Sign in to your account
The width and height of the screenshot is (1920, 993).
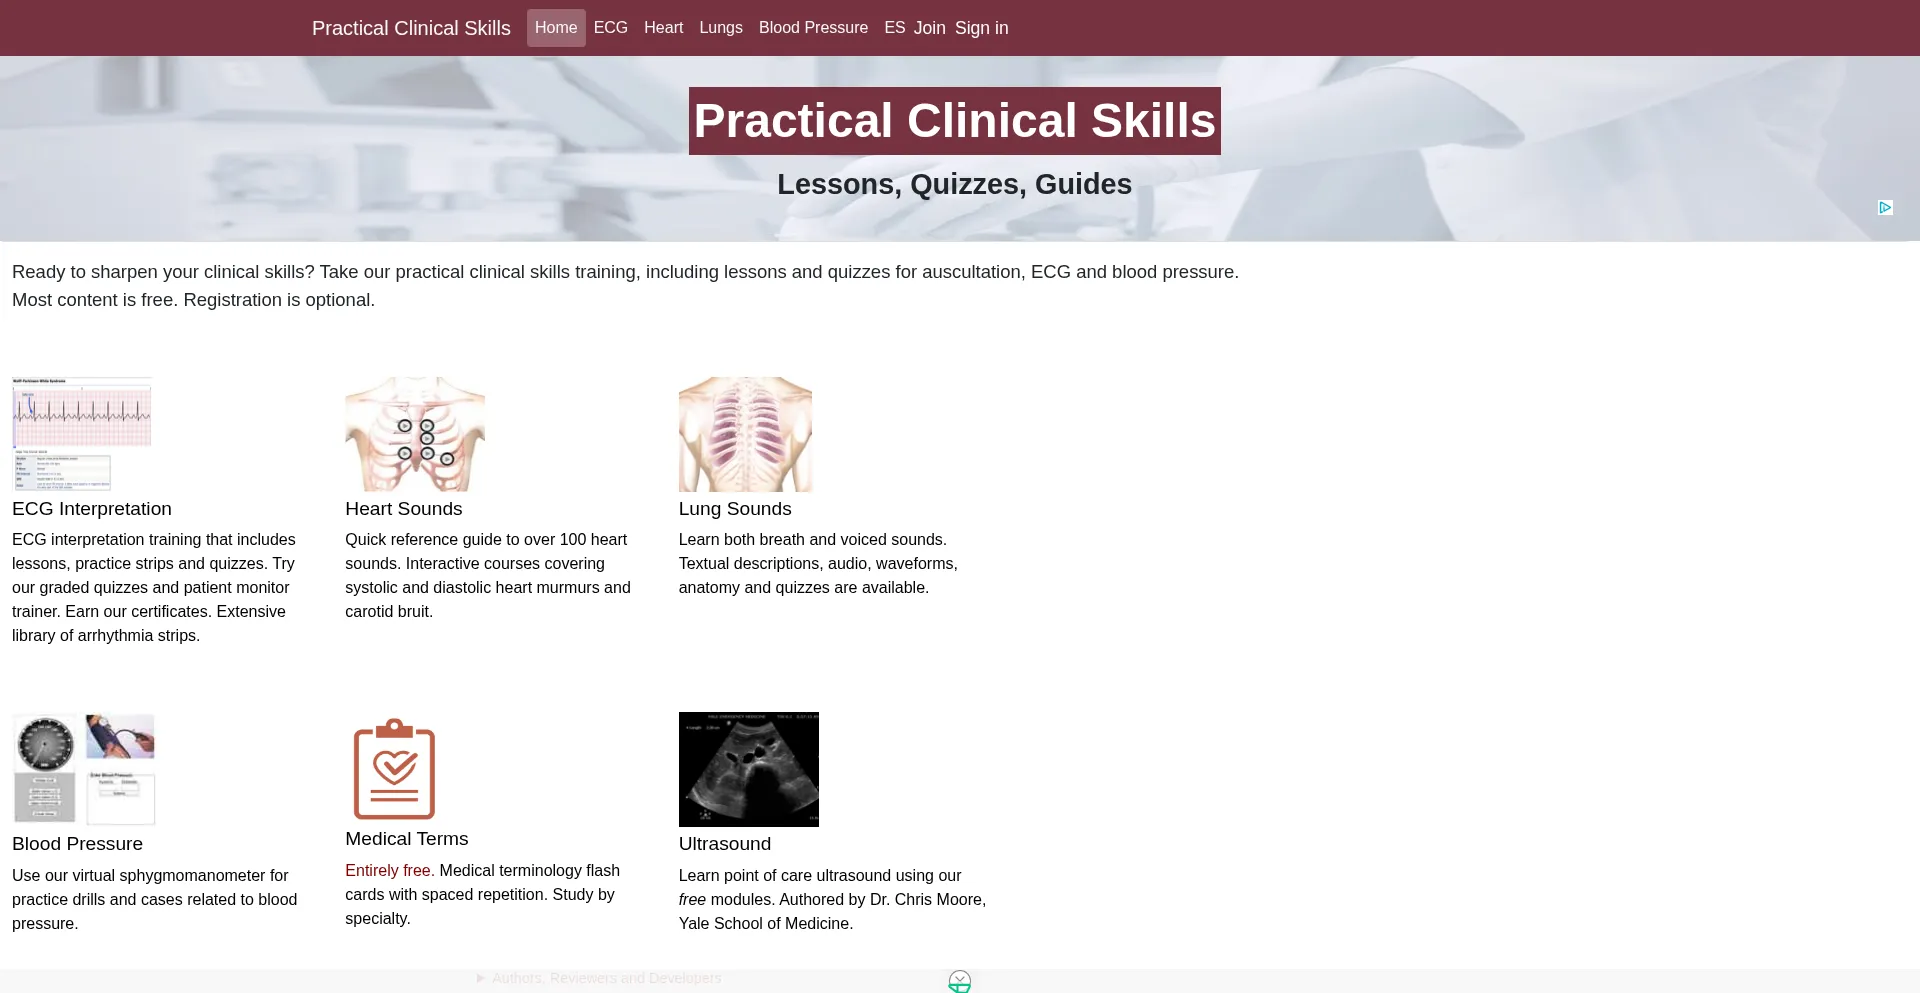pos(981,27)
